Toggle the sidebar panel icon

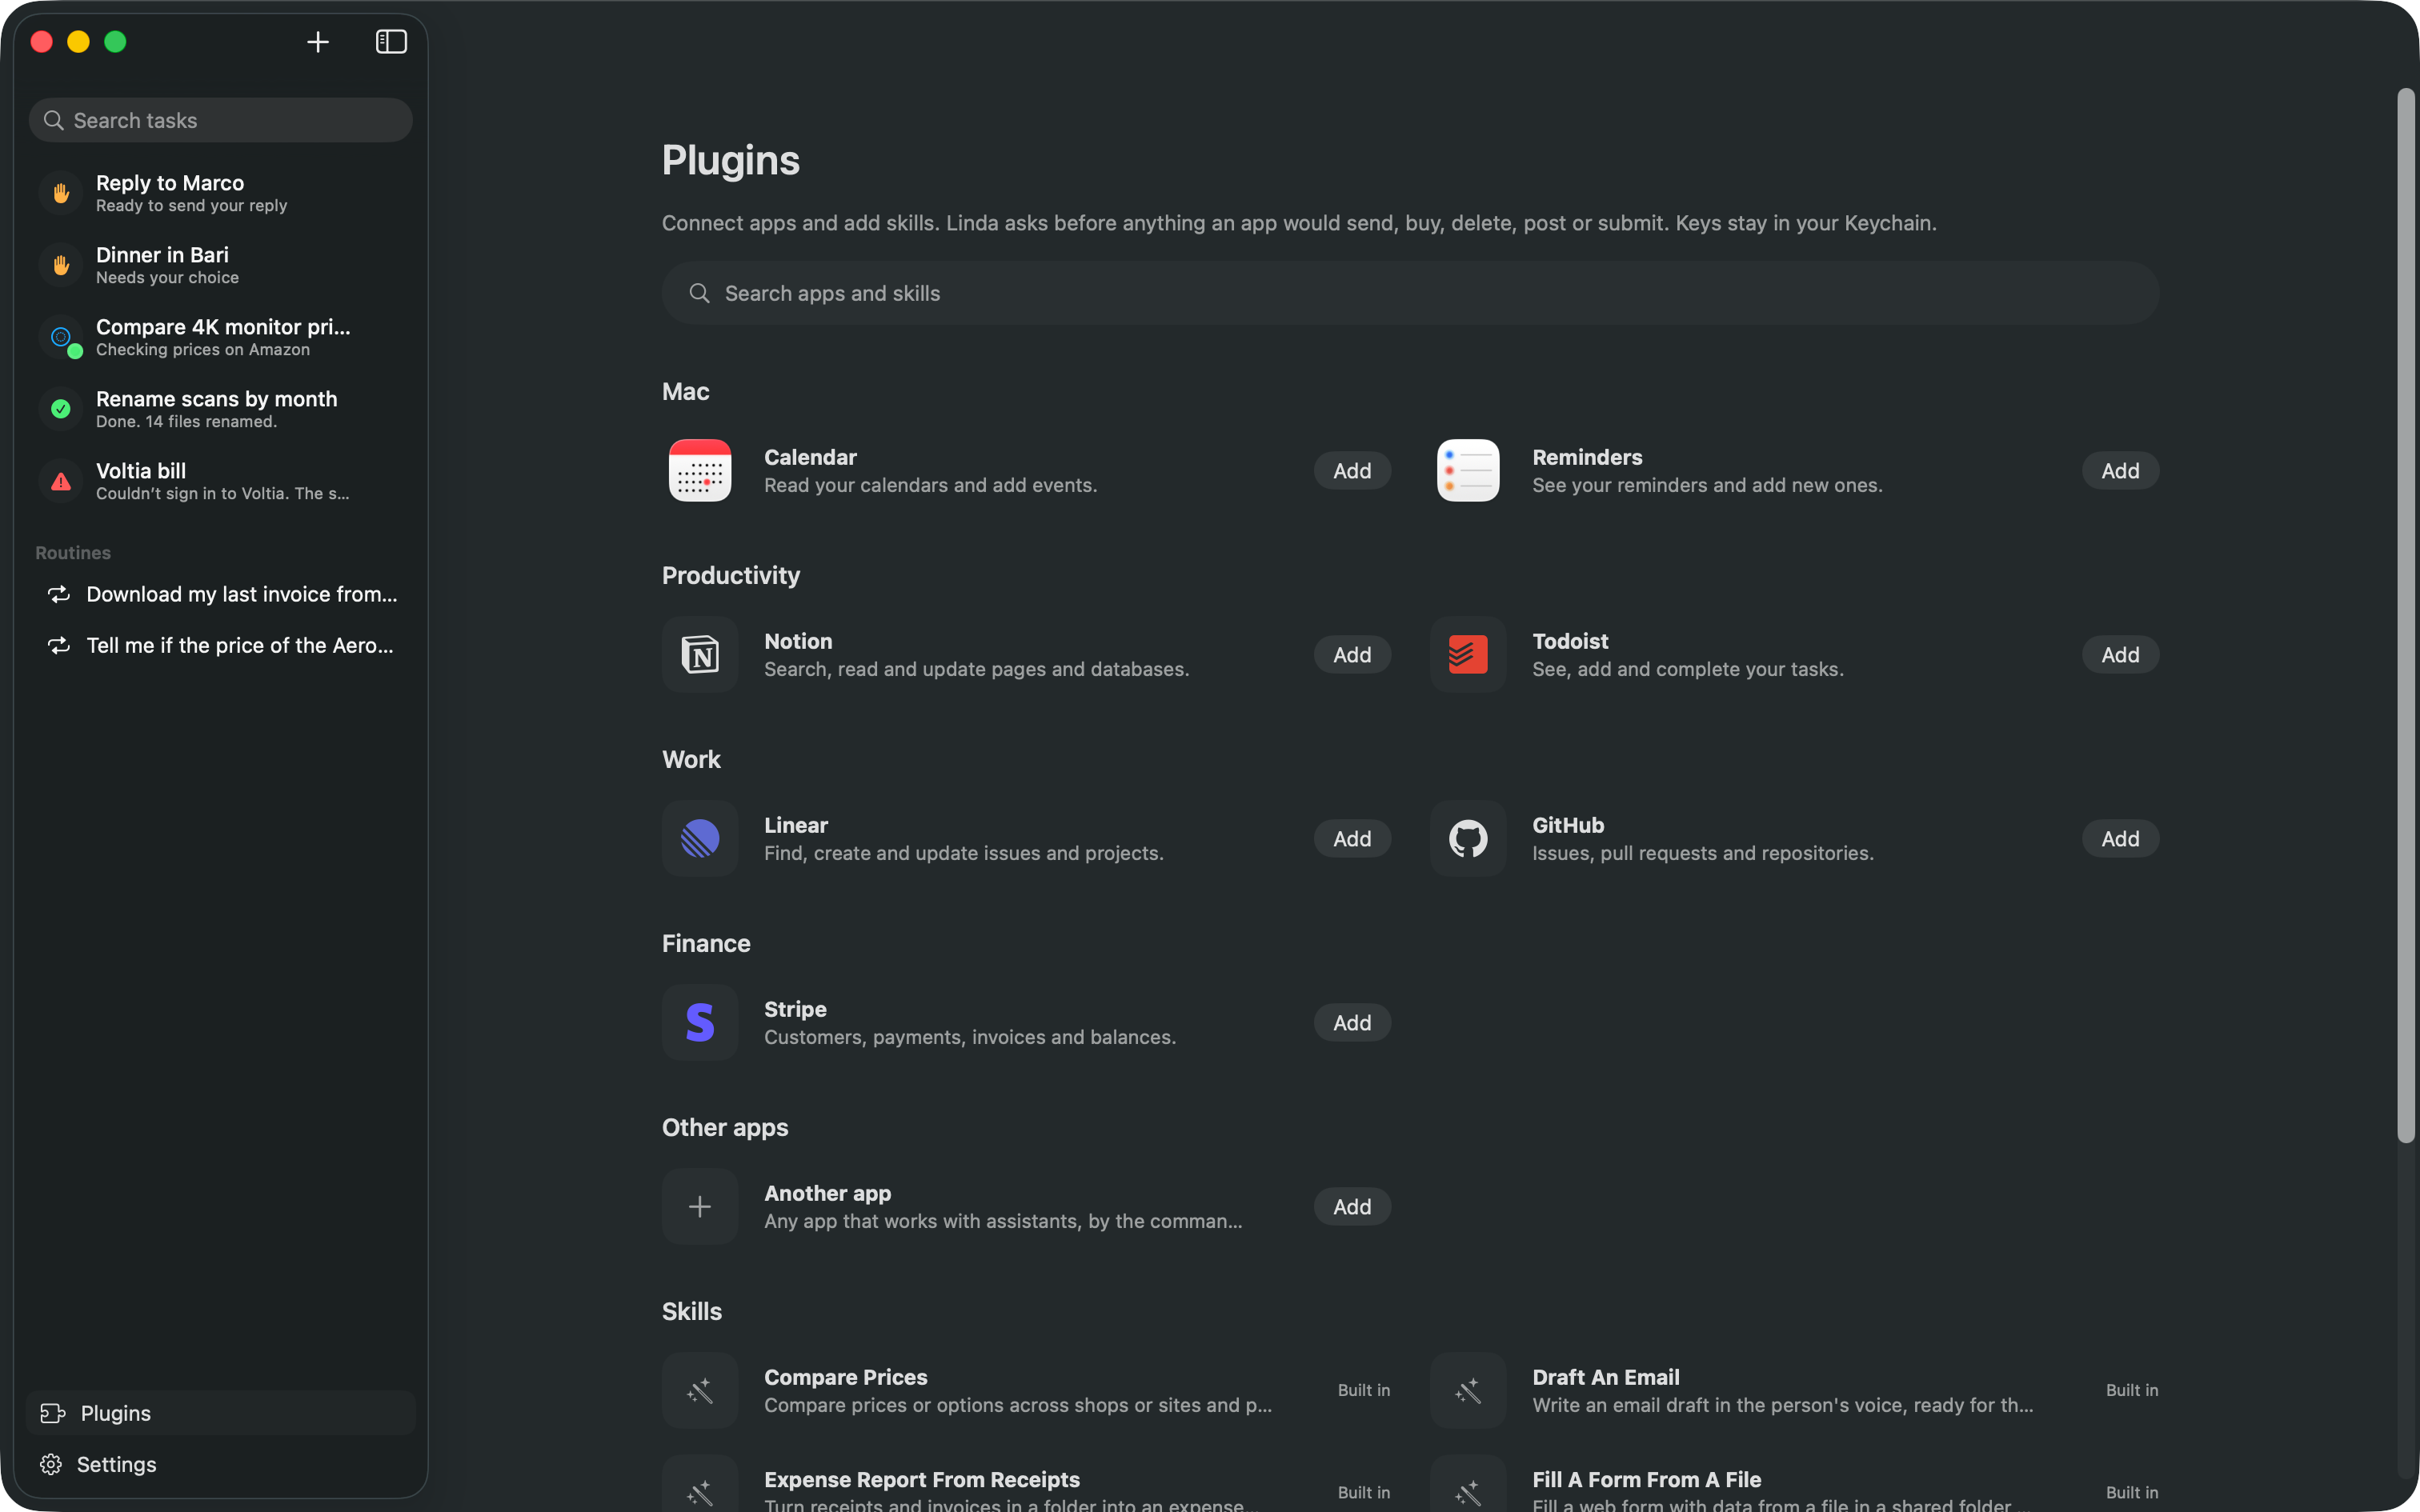coord(391,42)
